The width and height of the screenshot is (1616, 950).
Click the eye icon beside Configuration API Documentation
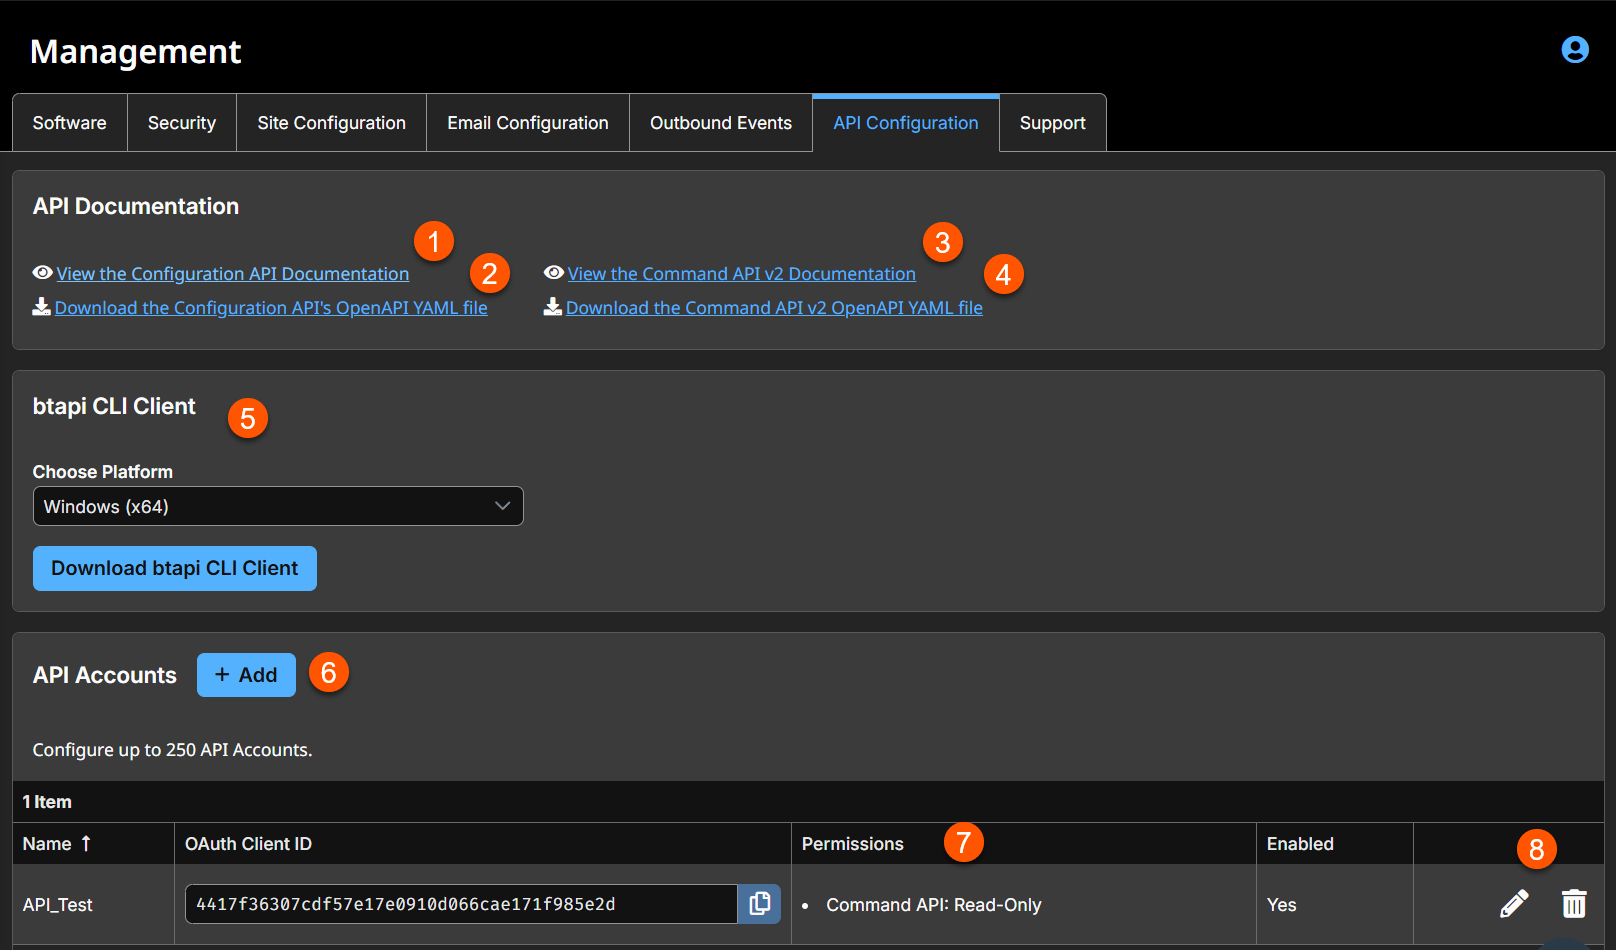(x=43, y=273)
